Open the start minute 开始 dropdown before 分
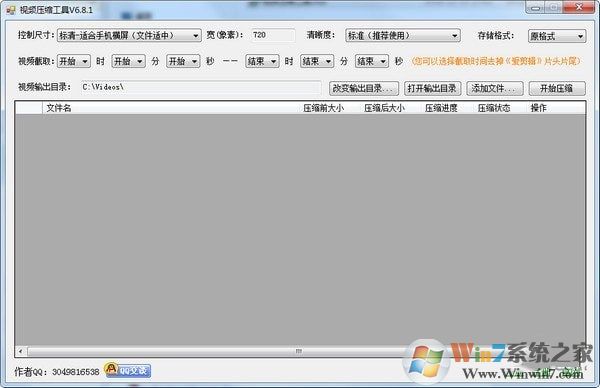Screen dimensions: 600x388 [129, 61]
